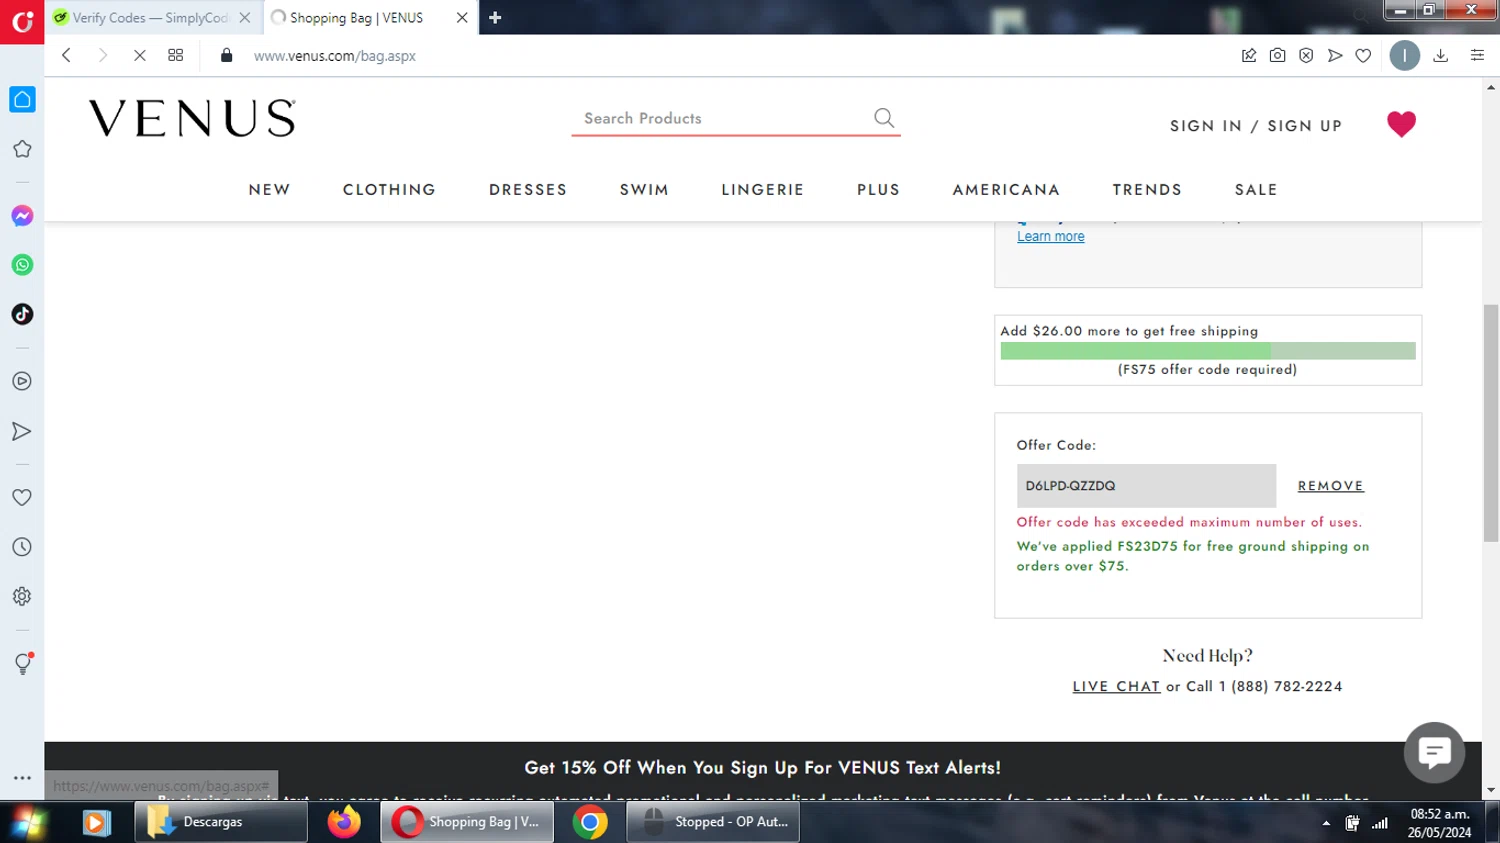View site security lock info

pos(227,56)
